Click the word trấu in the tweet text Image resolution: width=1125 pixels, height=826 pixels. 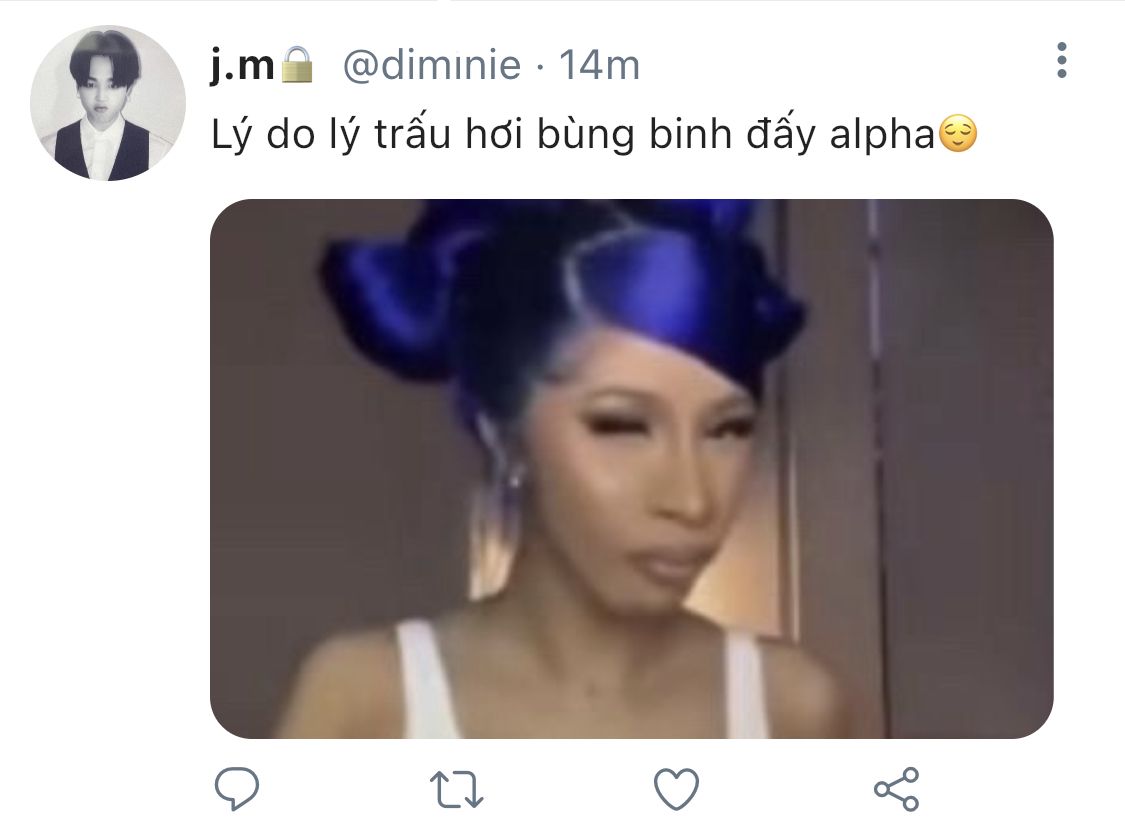(413, 133)
